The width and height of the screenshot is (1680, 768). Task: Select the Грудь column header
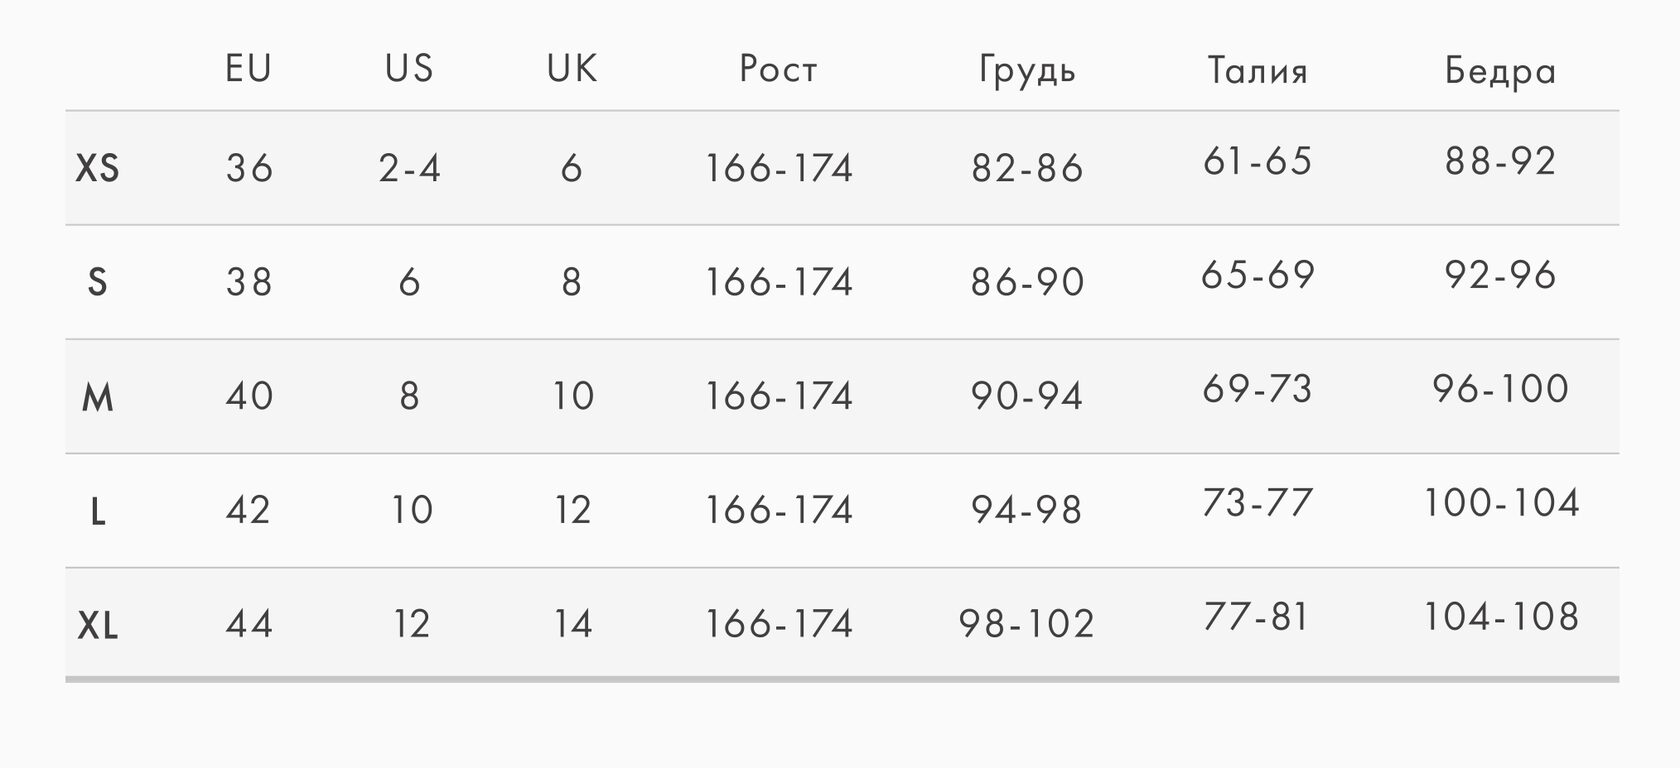pyautogui.click(x=1027, y=70)
